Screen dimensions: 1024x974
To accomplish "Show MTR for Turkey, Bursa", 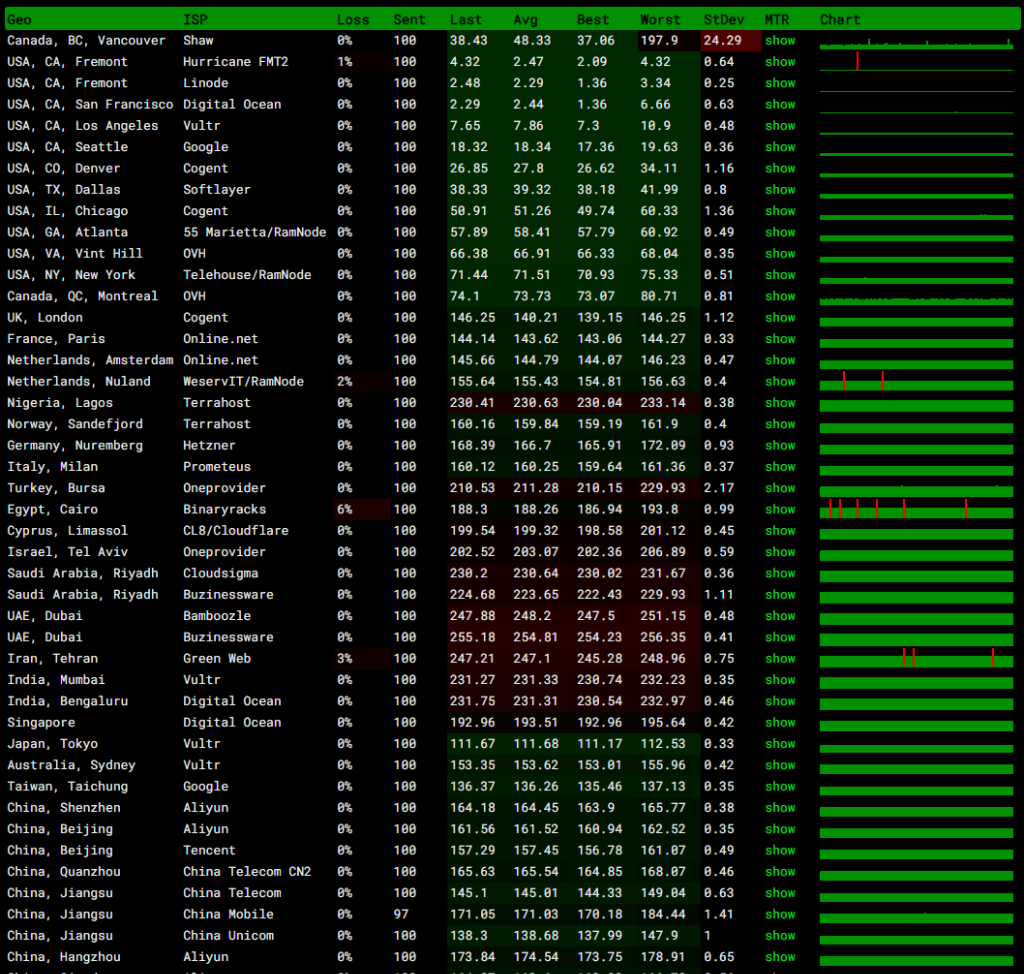I will tap(780, 488).
